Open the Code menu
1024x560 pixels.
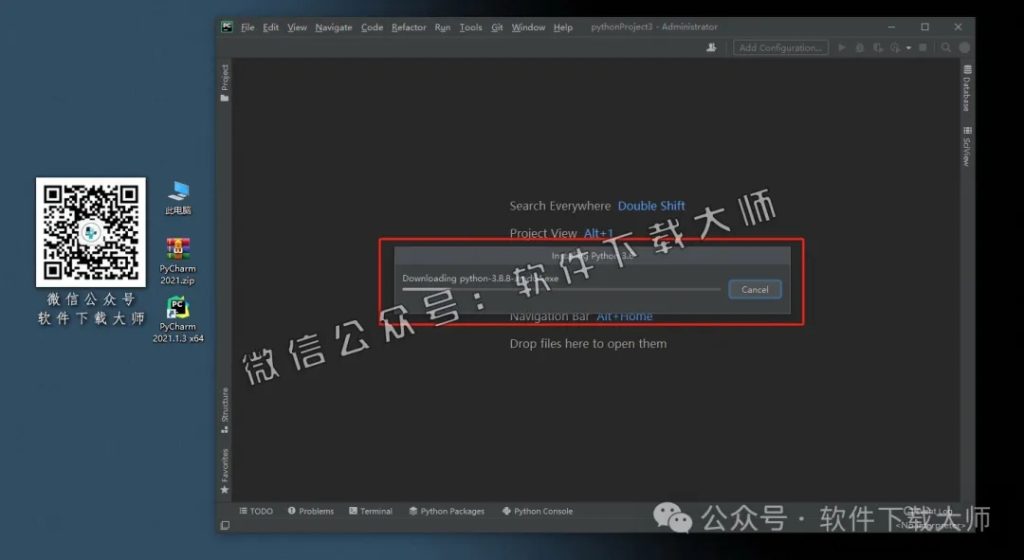(x=372, y=27)
